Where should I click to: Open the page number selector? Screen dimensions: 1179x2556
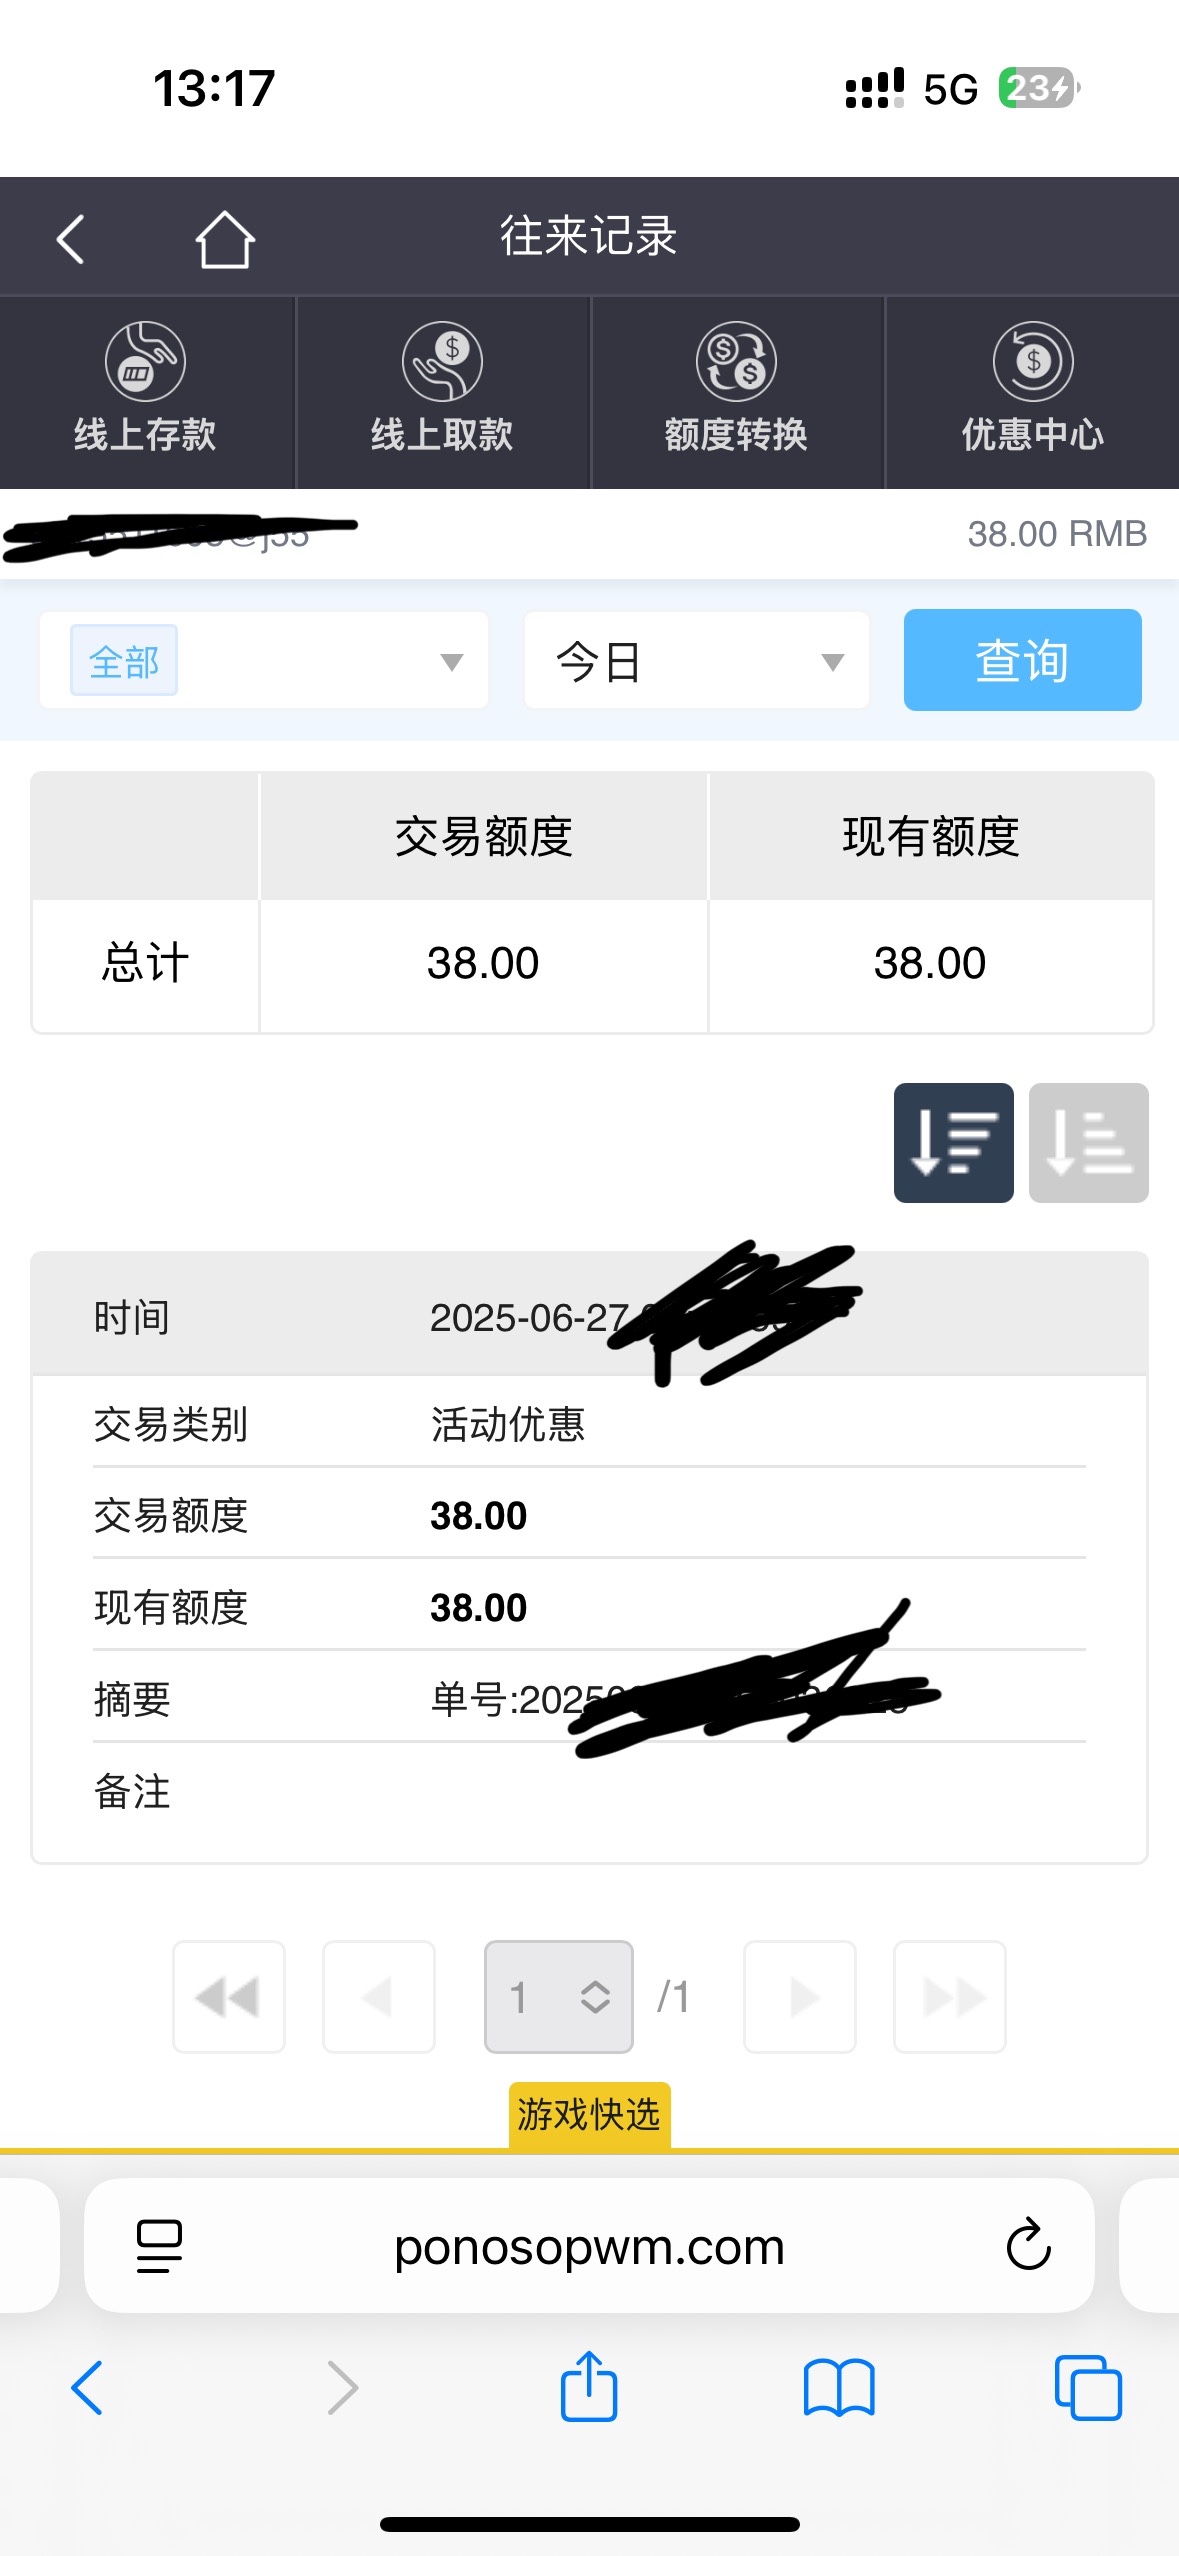pyautogui.click(x=558, y=1997)
